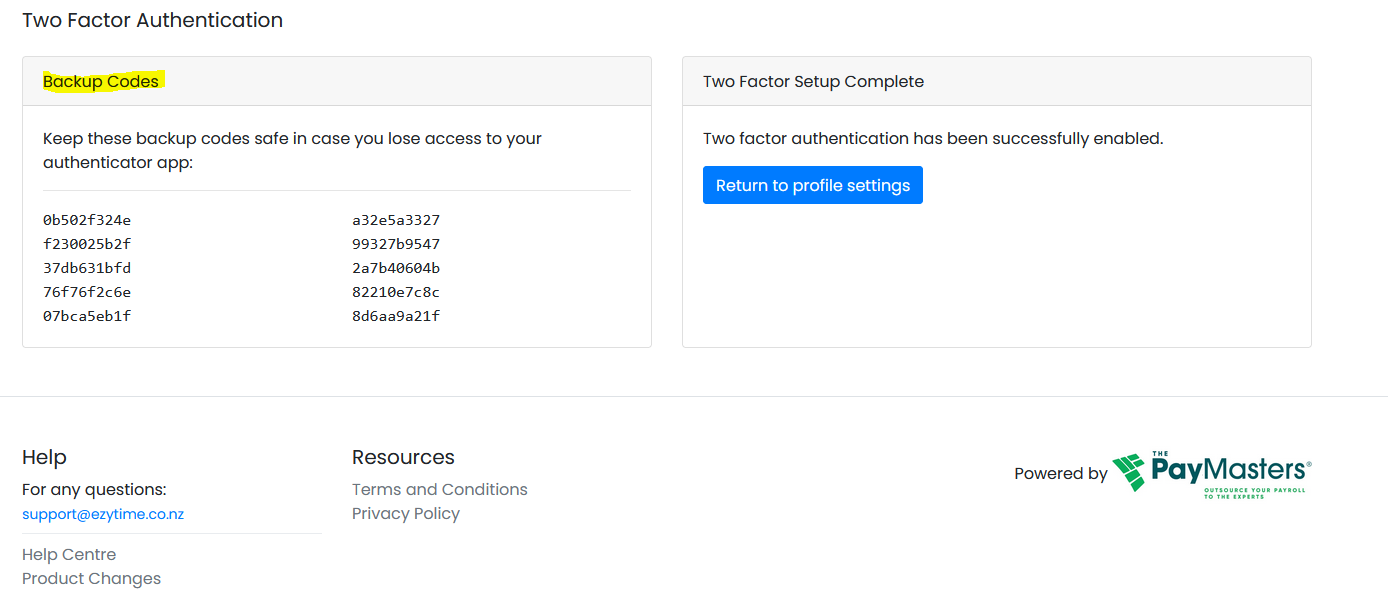Click backup code 37db631bfd
Image resolution: width=1388 pixels, height=592 pixels.
coord(87,268)
